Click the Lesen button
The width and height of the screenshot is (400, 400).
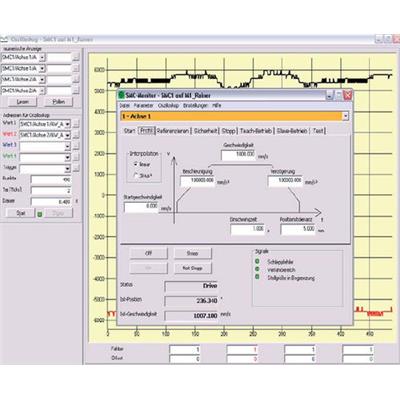22,102
